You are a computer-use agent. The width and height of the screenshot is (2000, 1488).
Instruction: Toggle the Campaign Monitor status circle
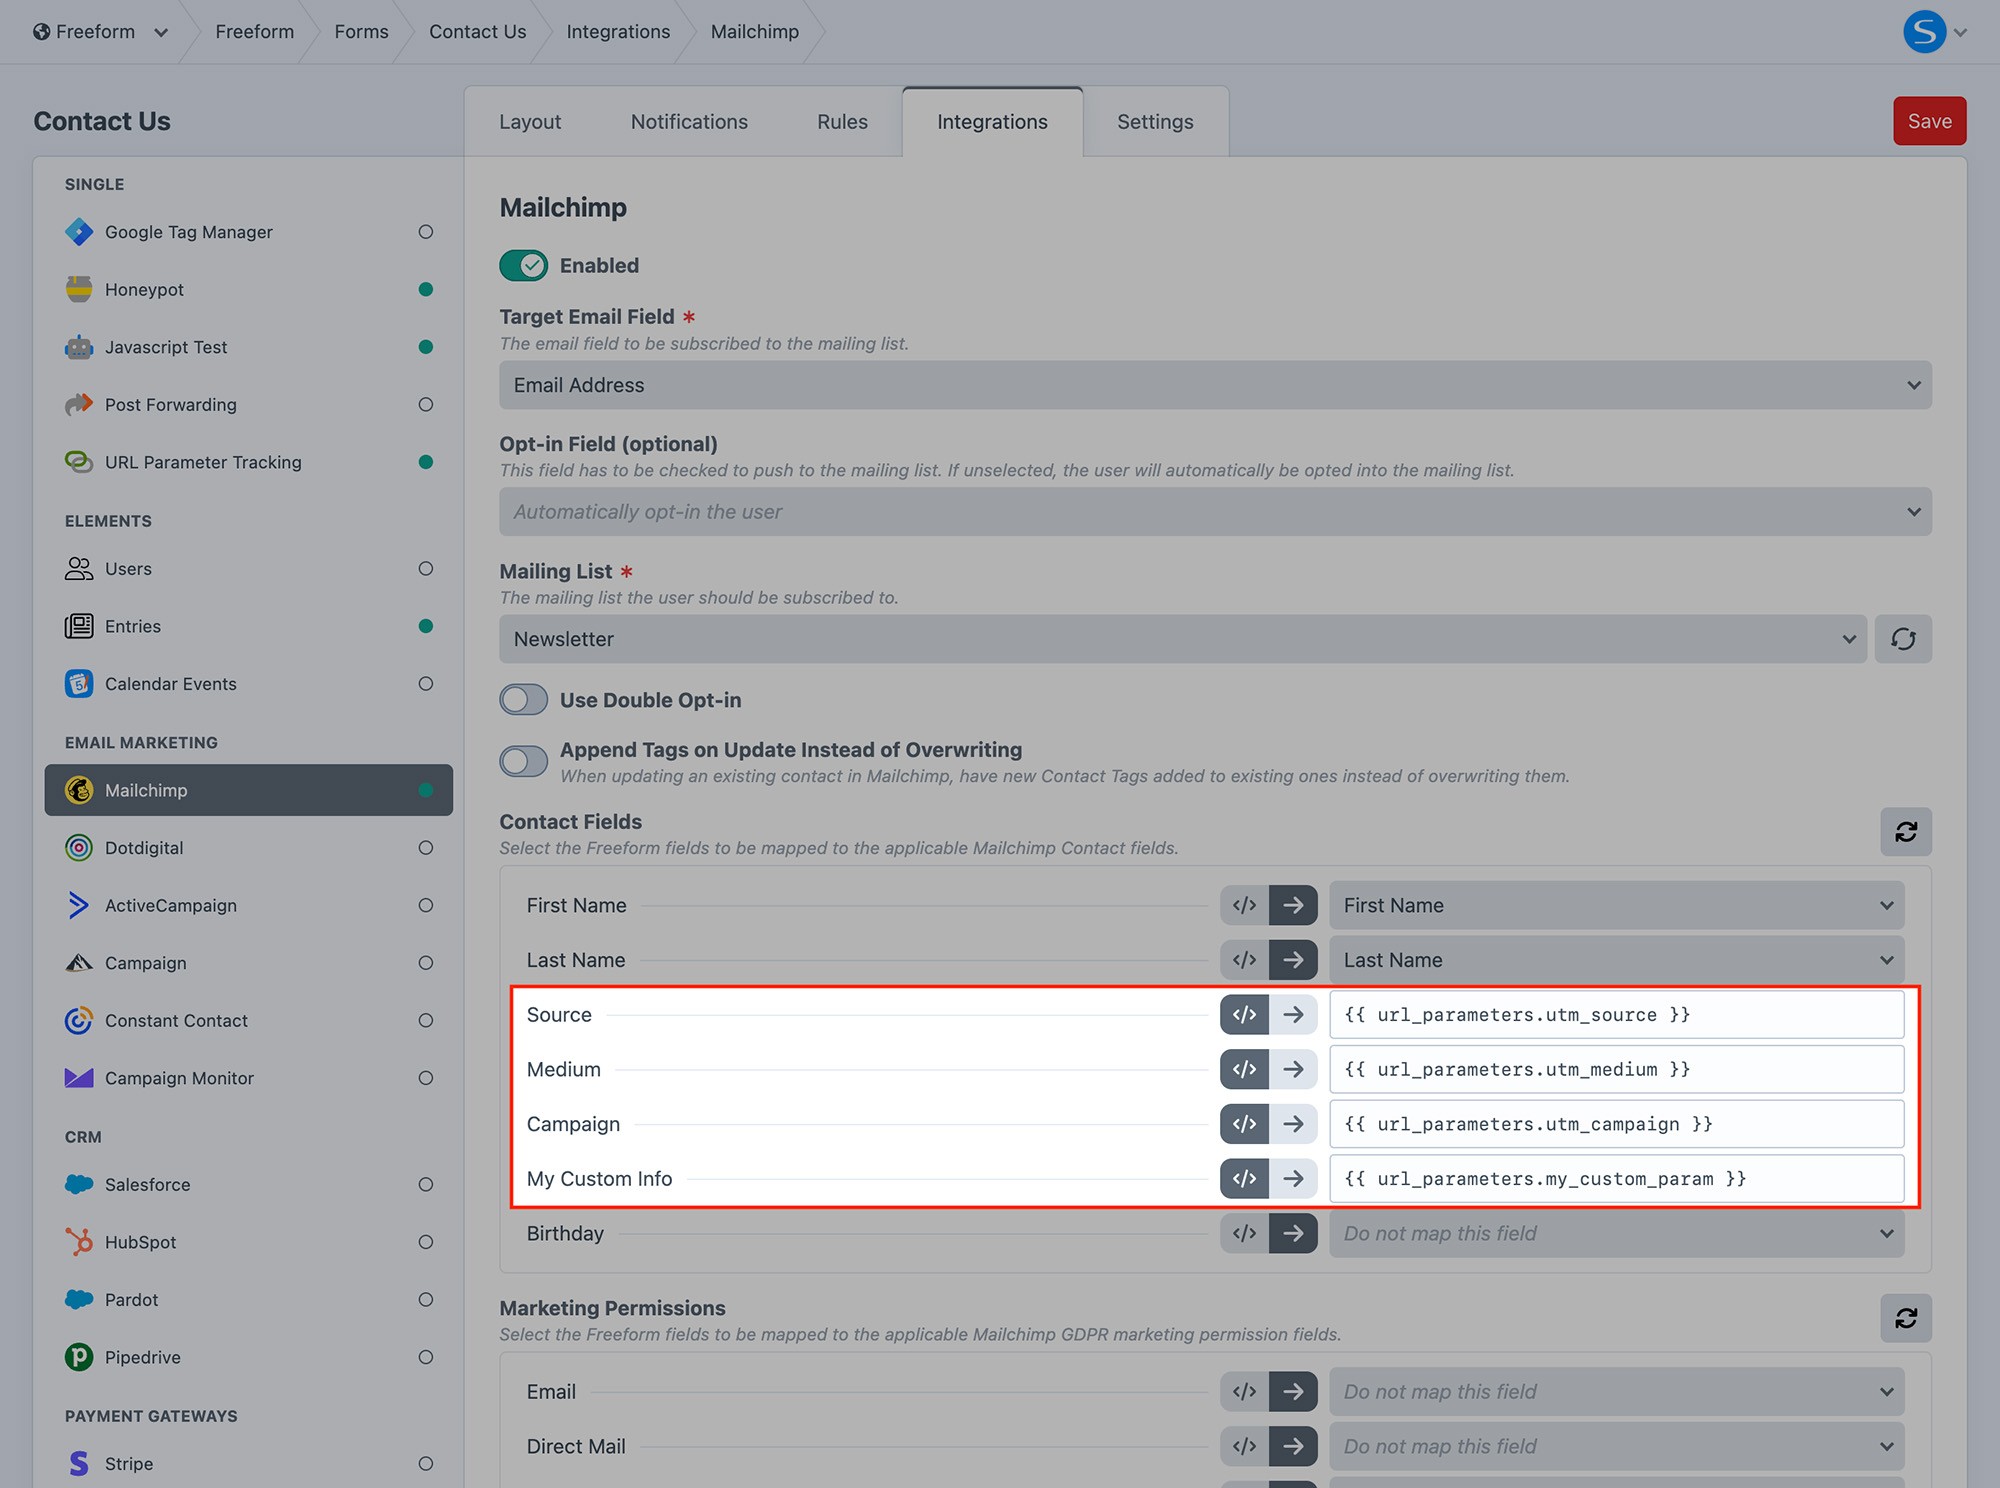pyautogui.click(x=426, y=1078)
